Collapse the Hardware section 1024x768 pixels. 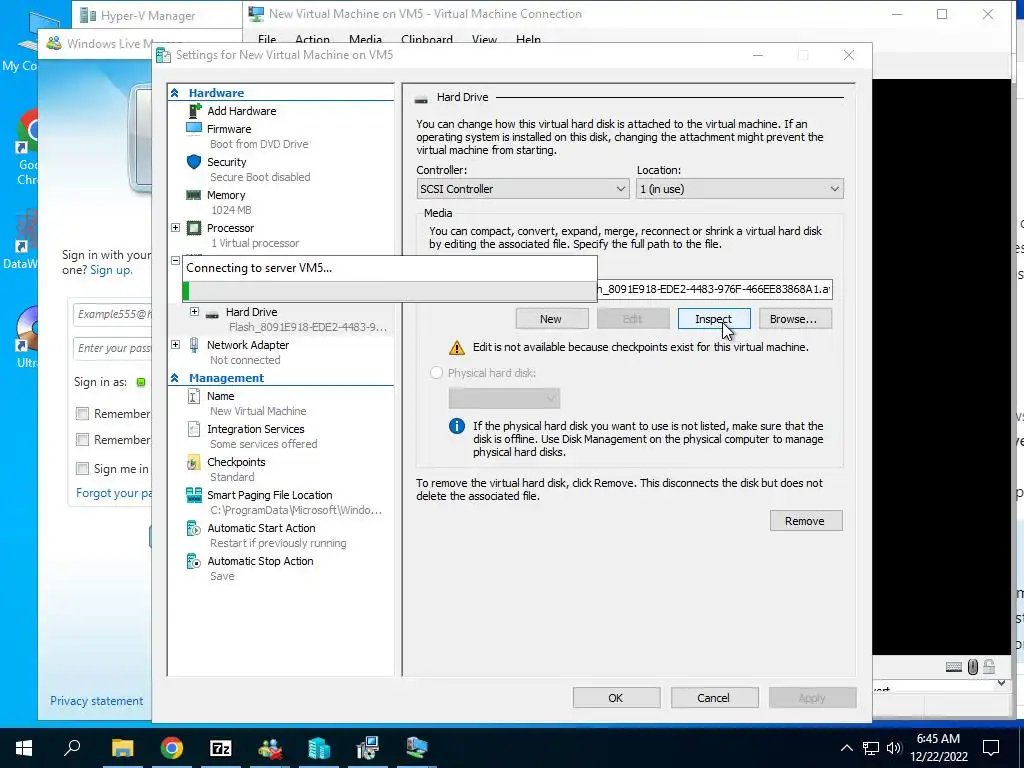coord(175,93)
